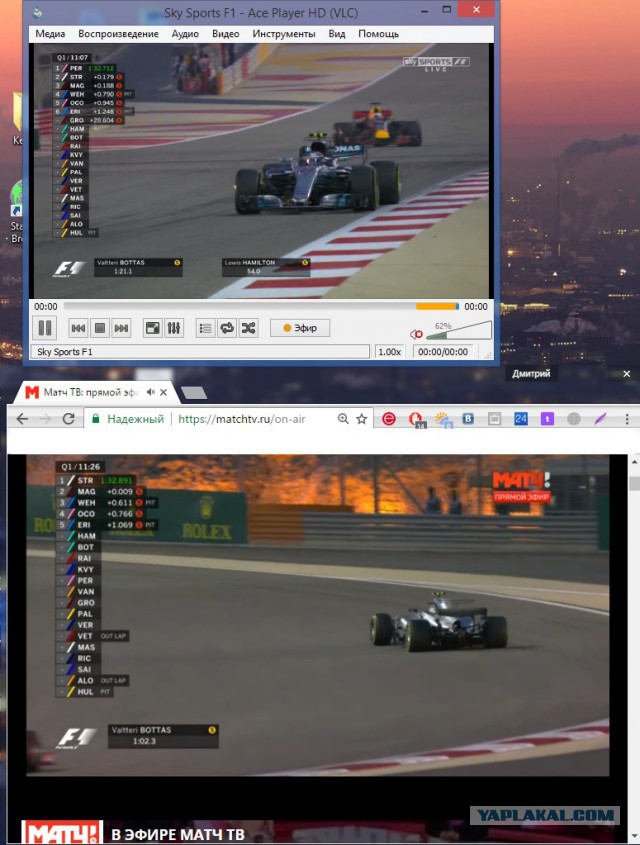The width and height of the screenshot is (640, 845).
Task: Click the gray globe extension icon
Action: [574, 419]
